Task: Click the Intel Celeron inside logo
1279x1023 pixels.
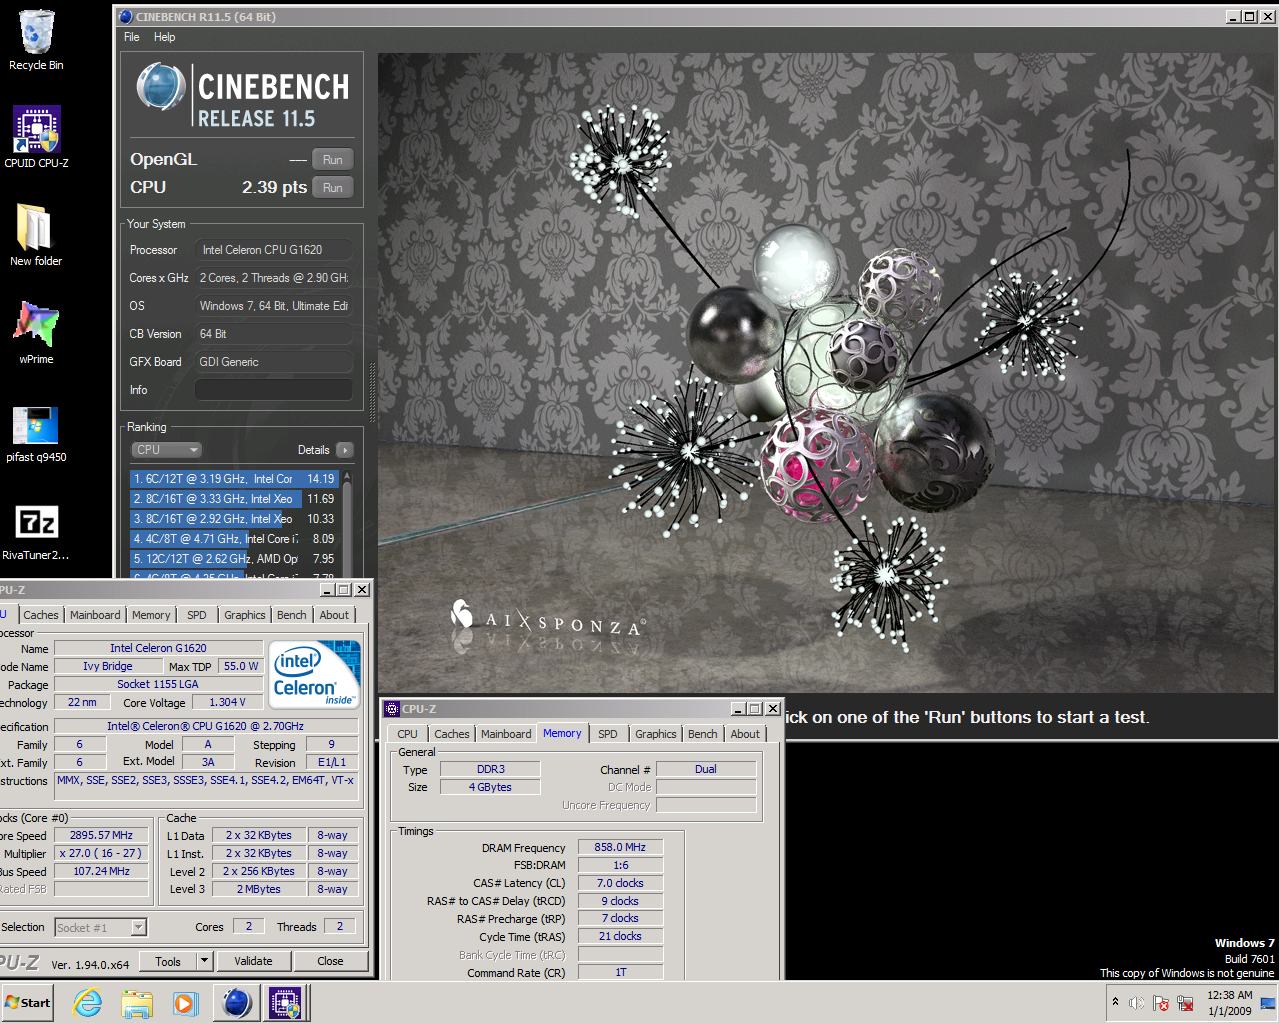Action: 315,674
